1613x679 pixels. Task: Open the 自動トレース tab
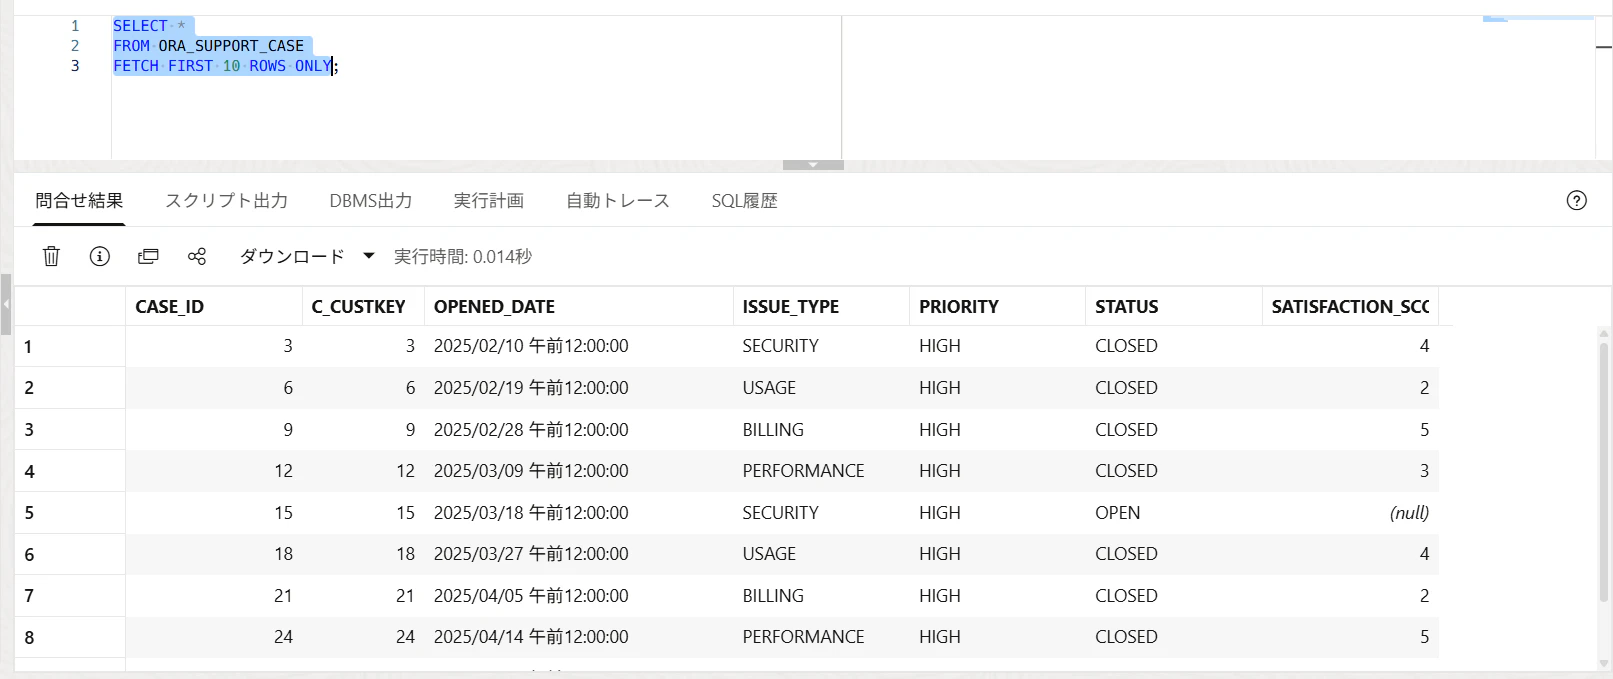click(618, 201)
